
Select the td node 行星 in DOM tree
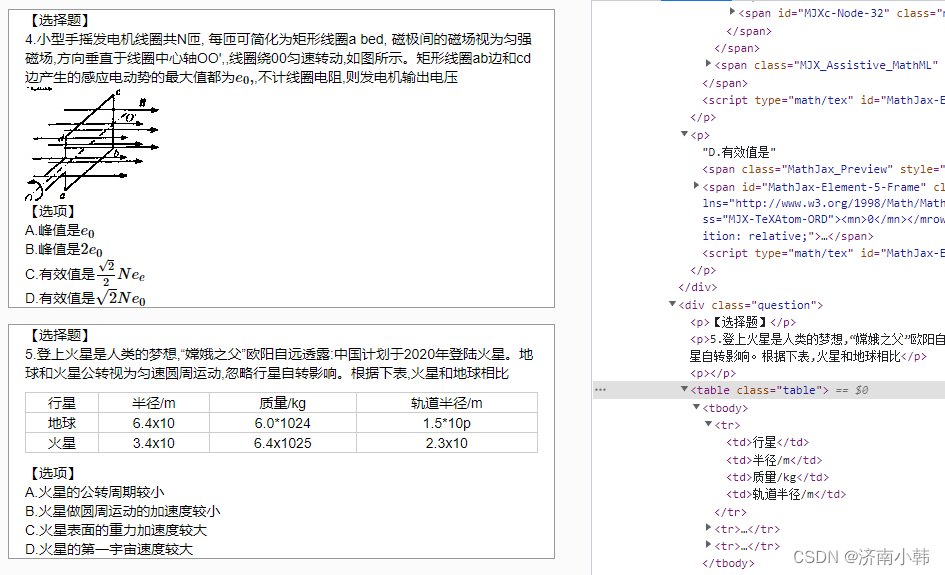767,442
